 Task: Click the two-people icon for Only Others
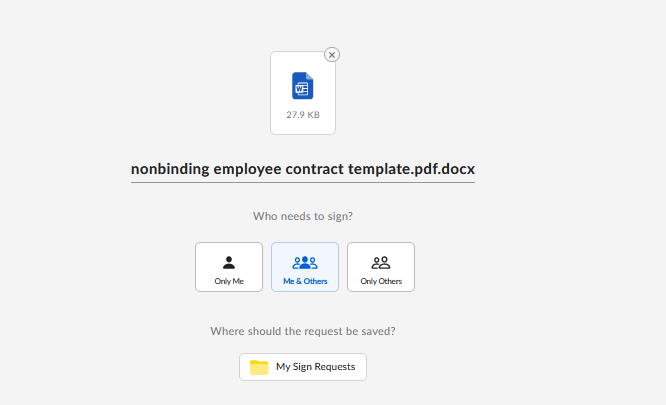381,263
